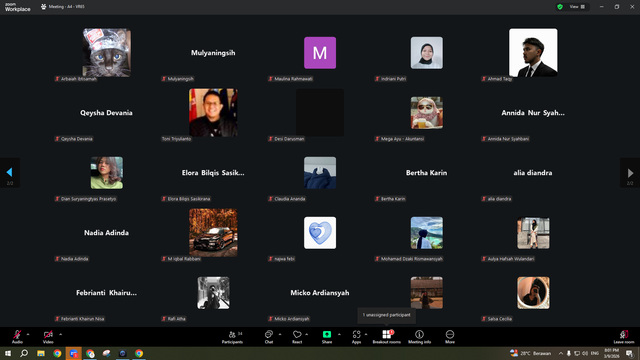This screenshot has height=360, width=640.
Task: Click Mulyaningsih name tile
Action: [213, 53]
